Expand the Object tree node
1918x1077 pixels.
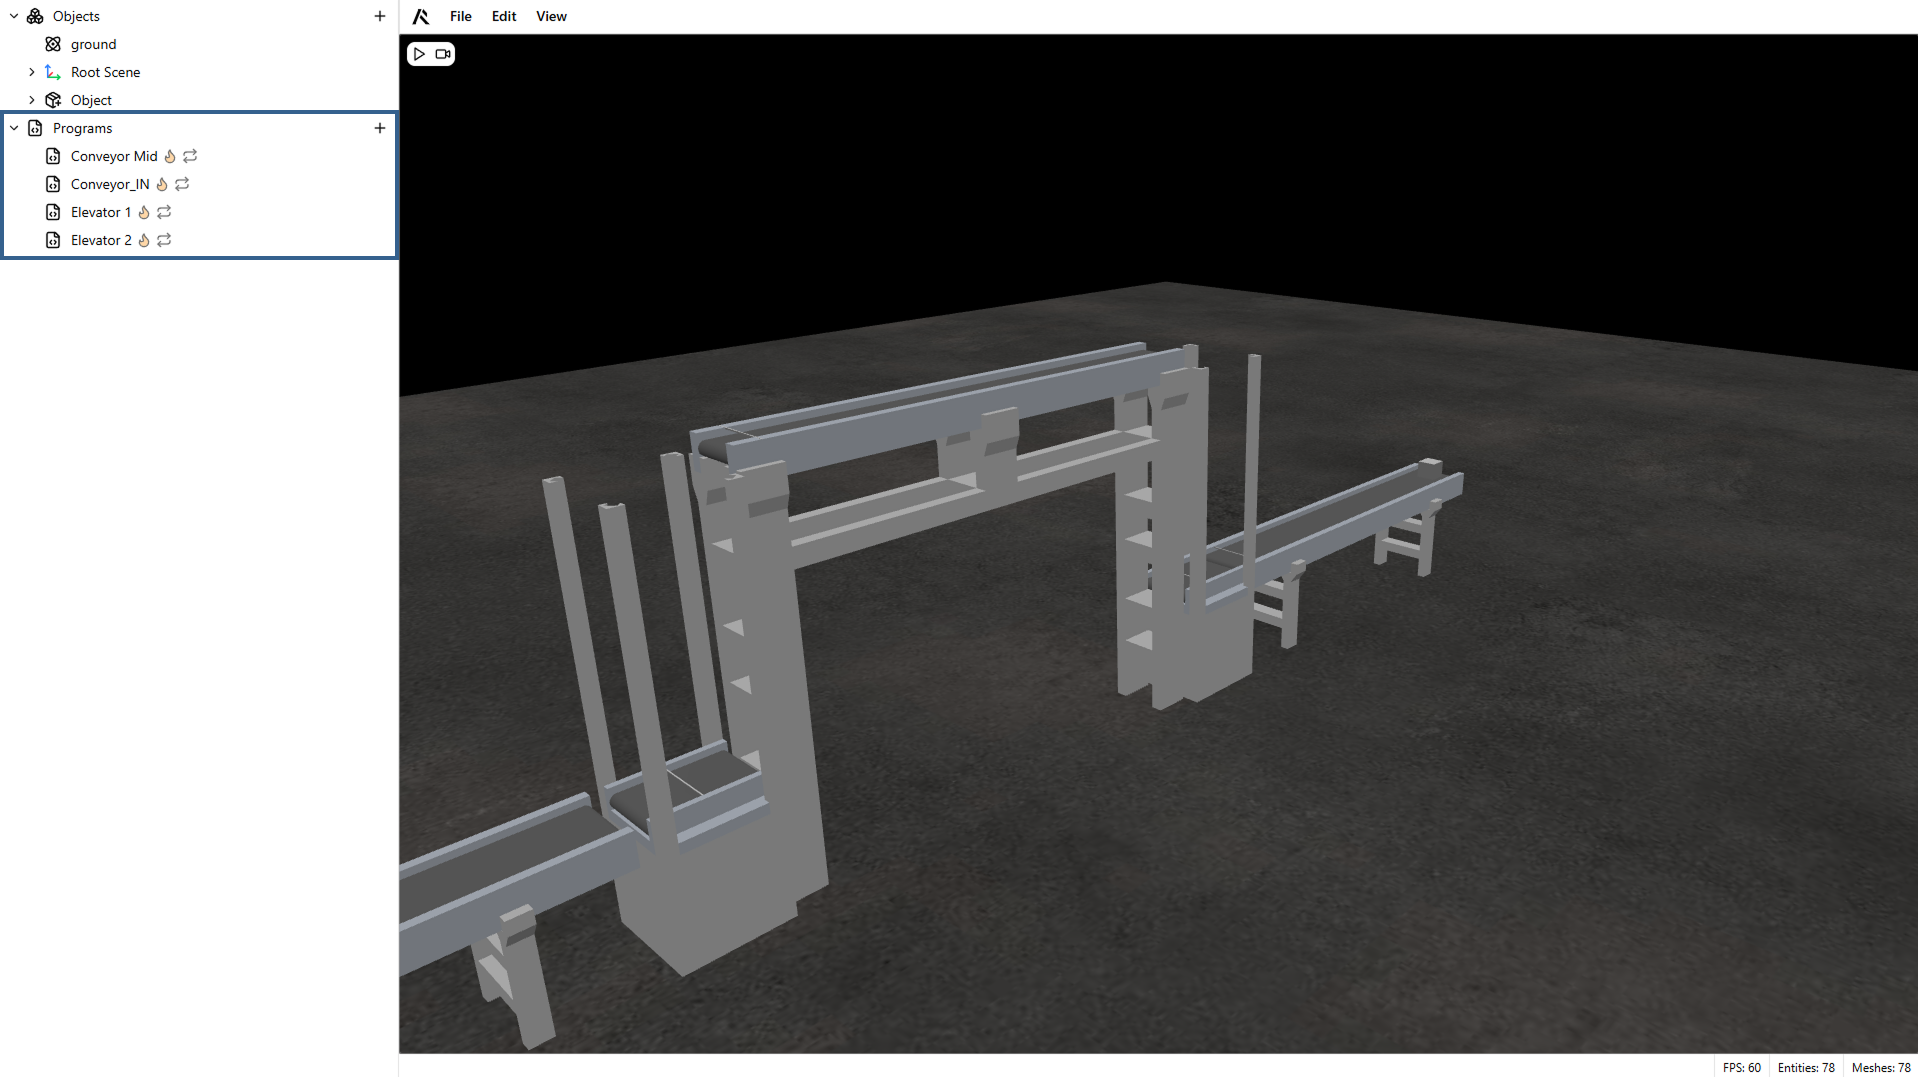[x=32, y=100]
